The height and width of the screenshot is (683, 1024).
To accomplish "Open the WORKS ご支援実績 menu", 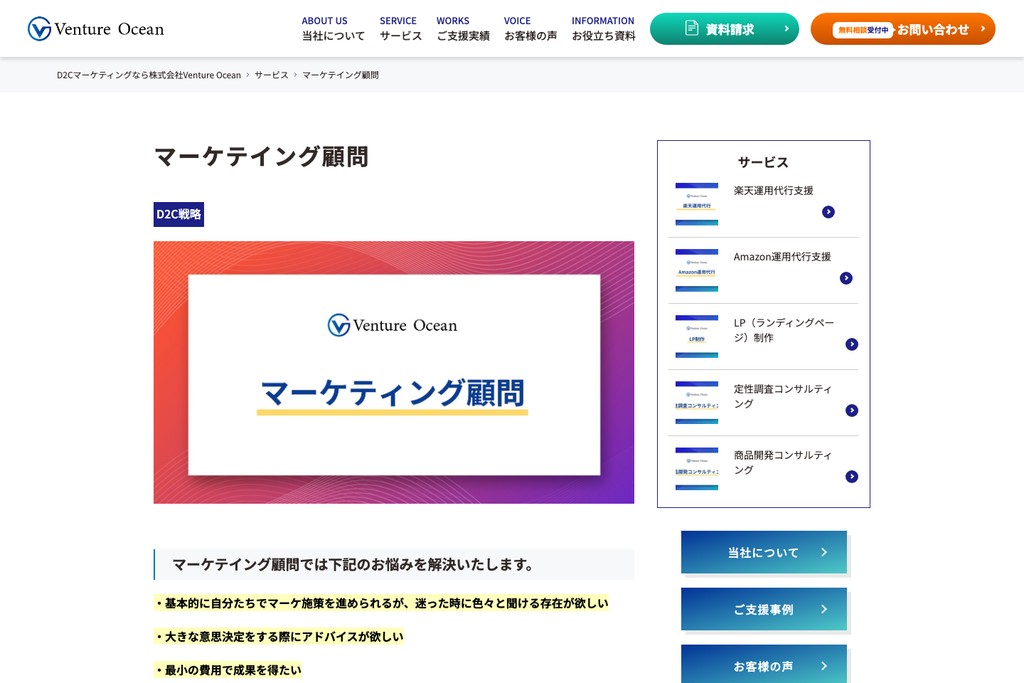I will [462, 29].
